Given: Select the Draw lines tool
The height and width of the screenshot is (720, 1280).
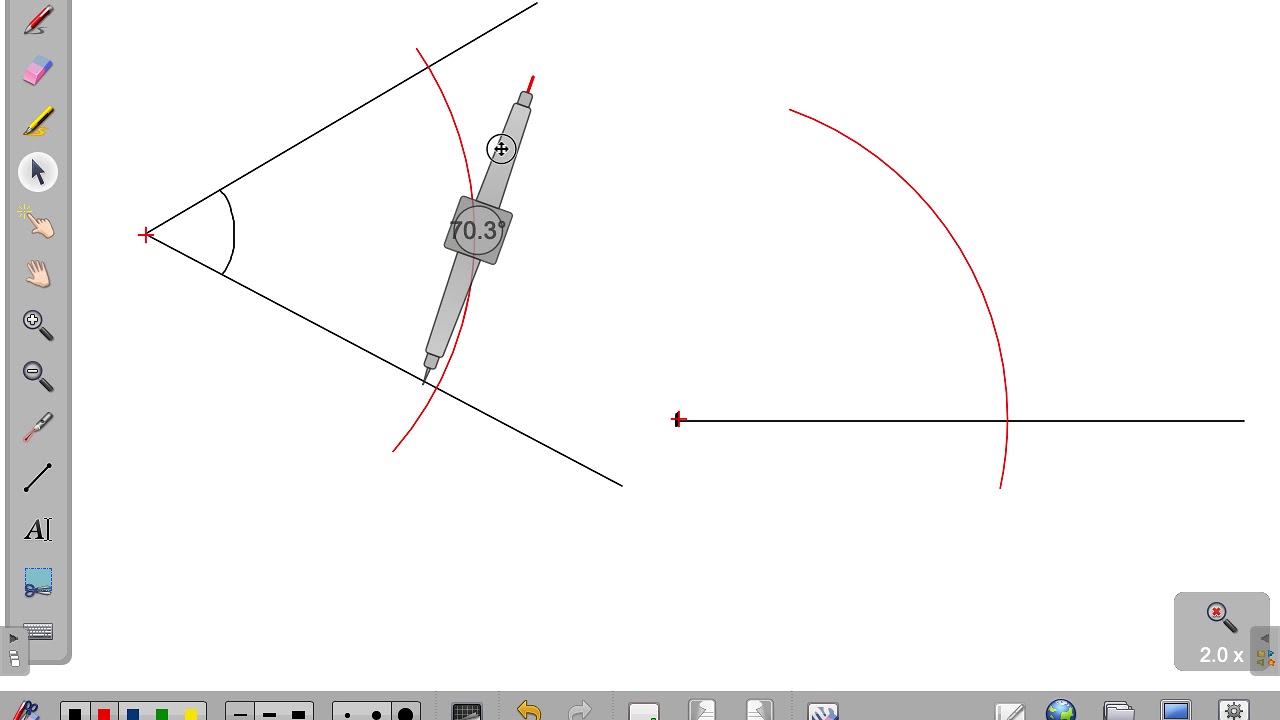Looking at the screenshot, I should point(38,478).
